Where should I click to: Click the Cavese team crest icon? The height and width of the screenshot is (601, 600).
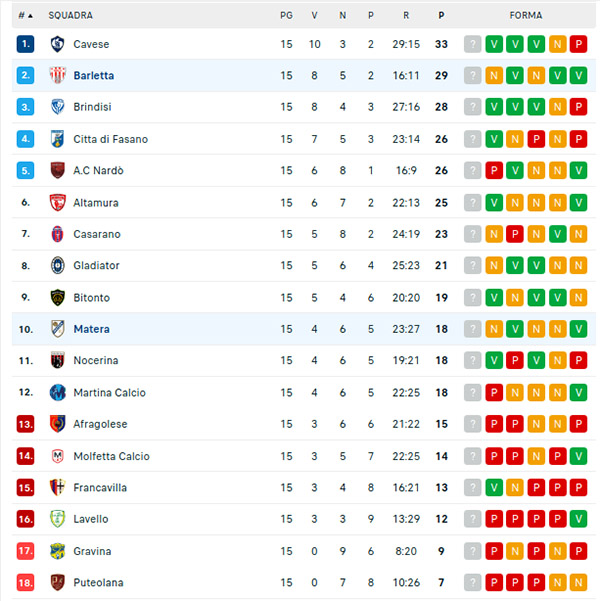[58, 44]
